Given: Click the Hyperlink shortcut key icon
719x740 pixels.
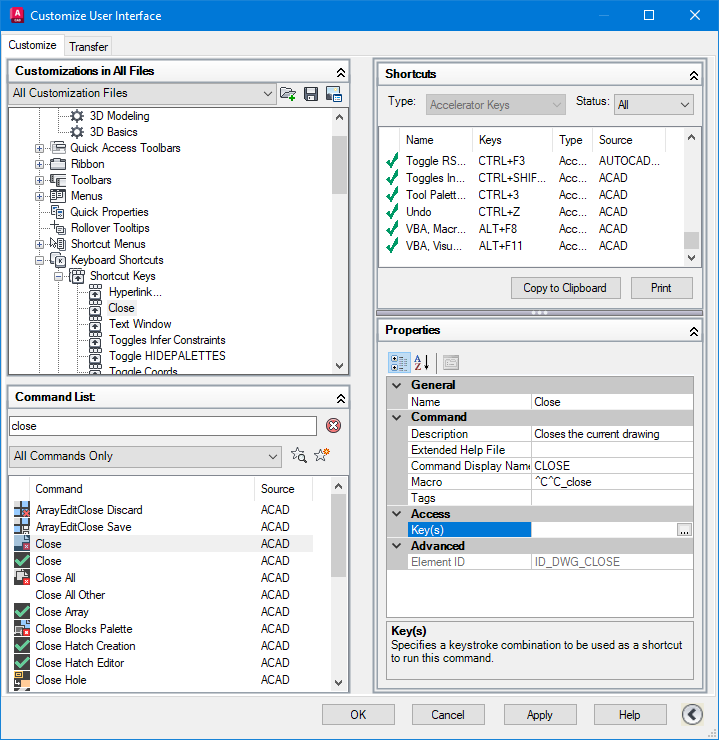Looking at the screenshot, I should click(95, 292).
